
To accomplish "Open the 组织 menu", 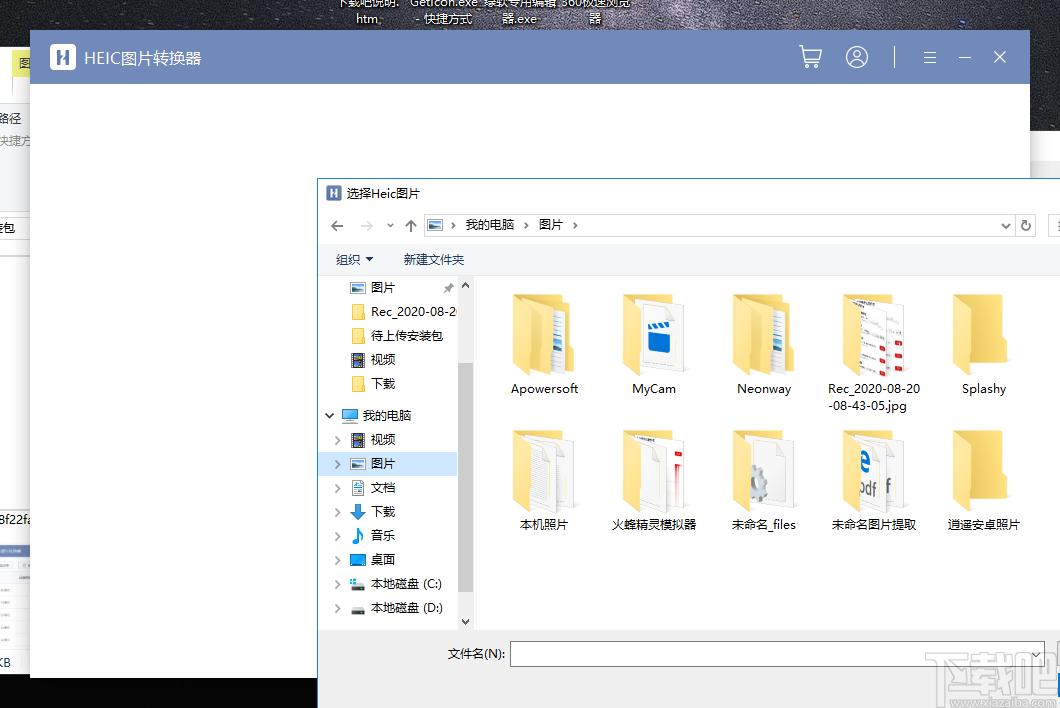I will pyautogui.click(x=354, y=260).
